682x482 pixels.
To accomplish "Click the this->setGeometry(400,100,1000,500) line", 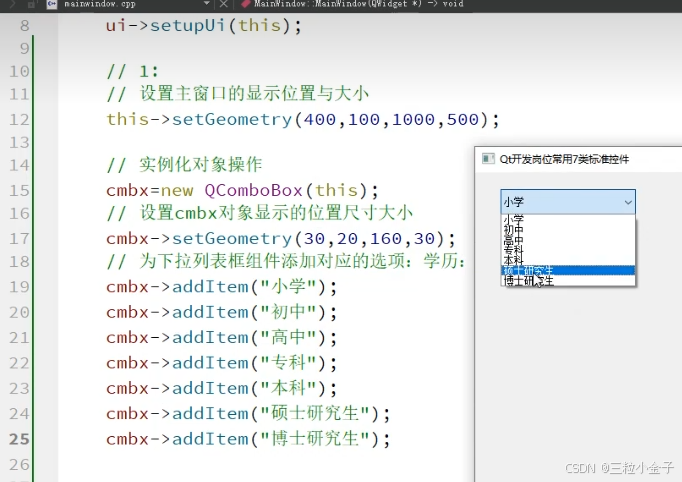I will click(303, 119).
